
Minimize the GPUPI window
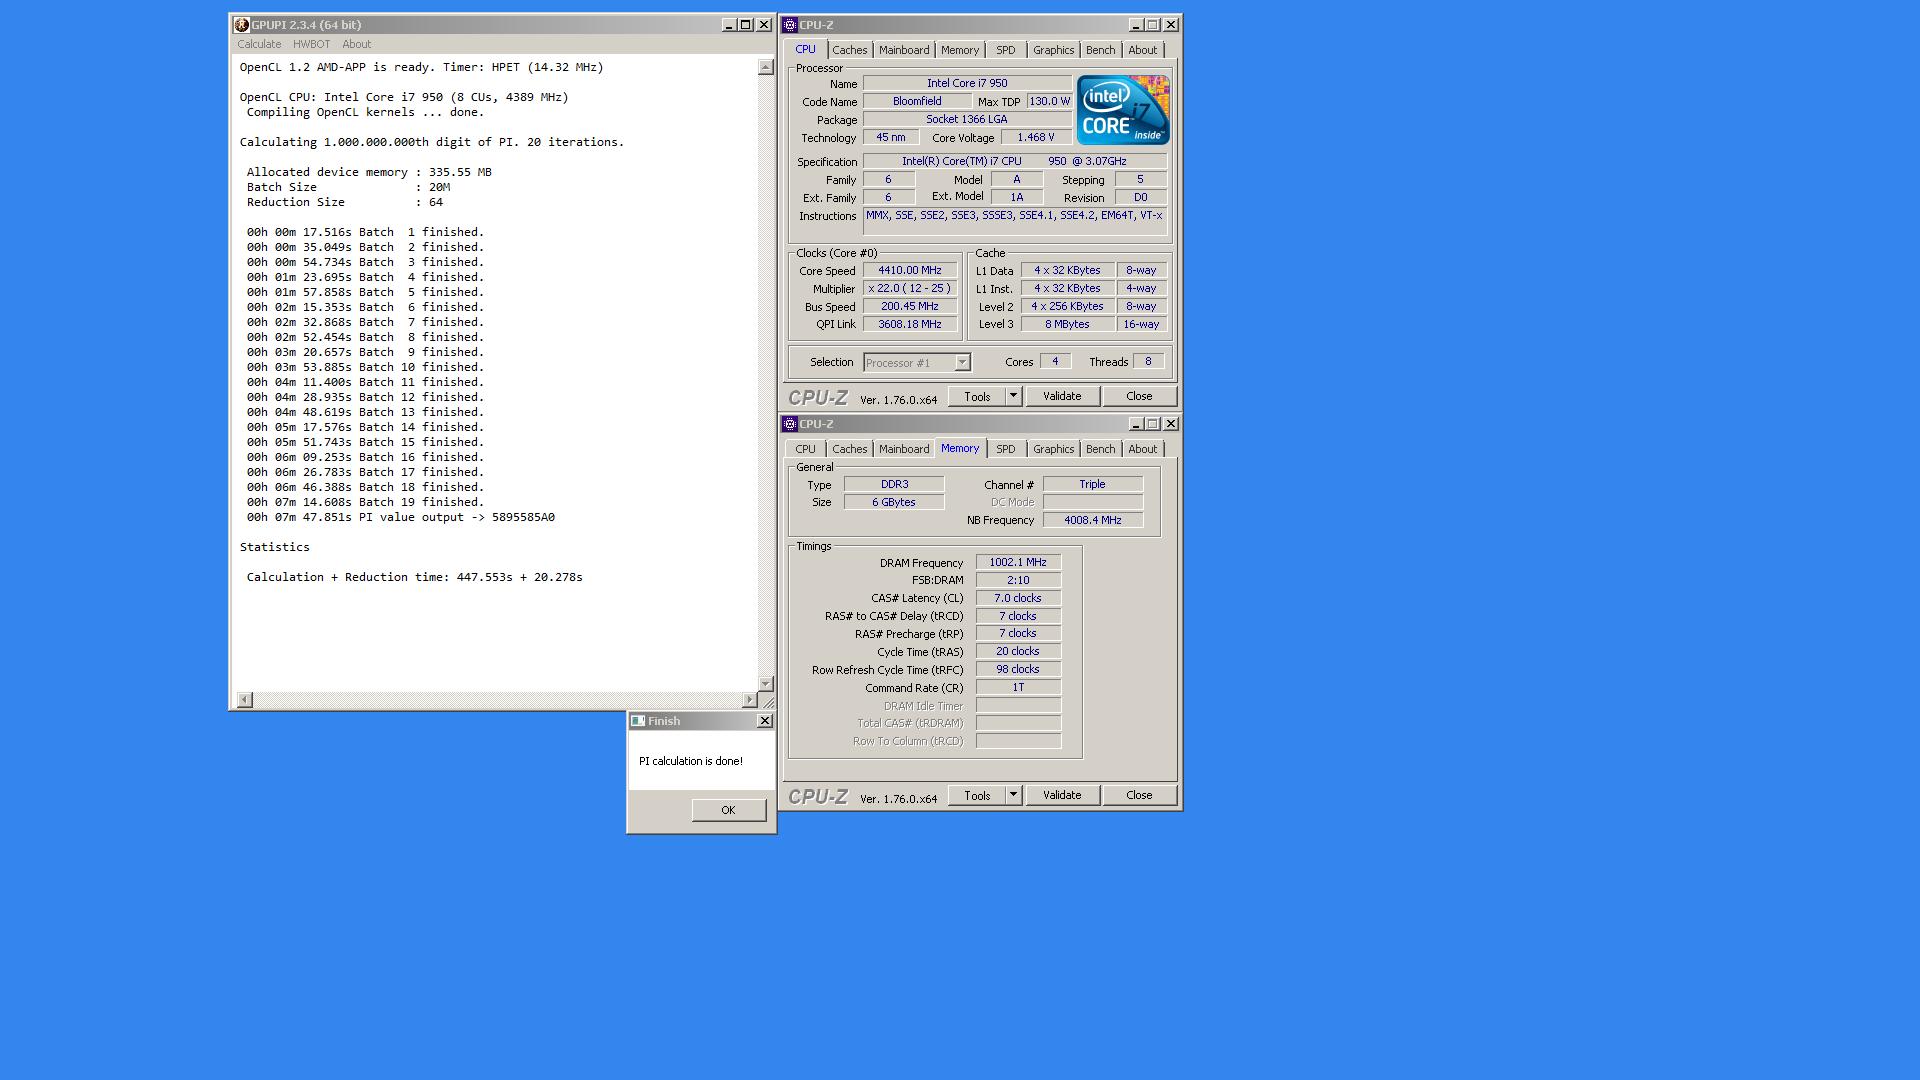[x=729, y=25]
